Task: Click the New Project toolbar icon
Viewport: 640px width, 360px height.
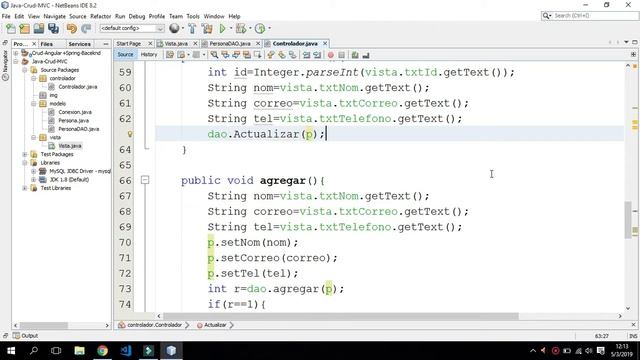Action: pyautogui.click(x=25, y=29)
